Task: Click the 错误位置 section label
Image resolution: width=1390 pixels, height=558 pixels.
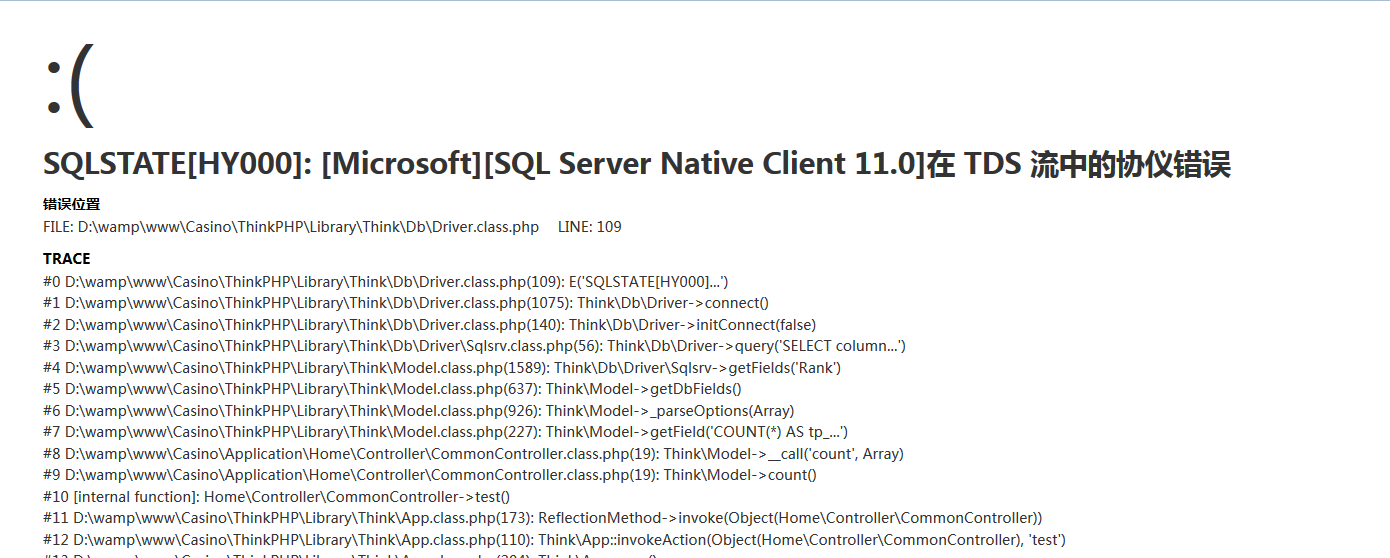Action: click(71, 204)
